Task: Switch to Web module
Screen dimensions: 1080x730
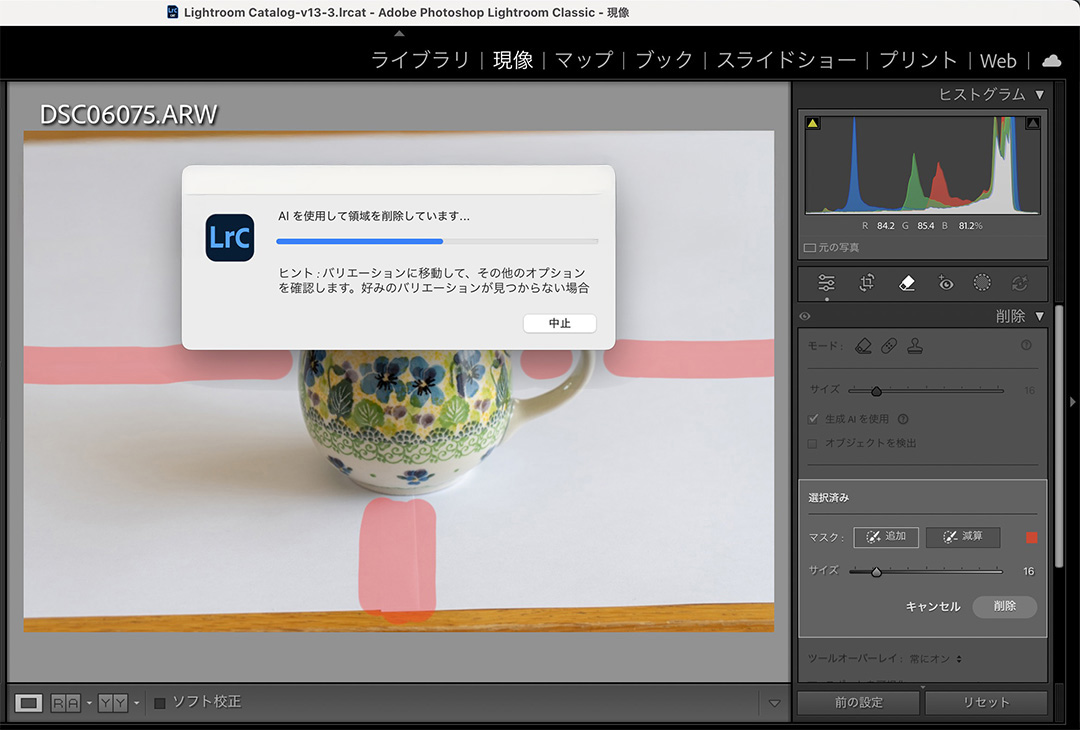Action: click(998, 61)
